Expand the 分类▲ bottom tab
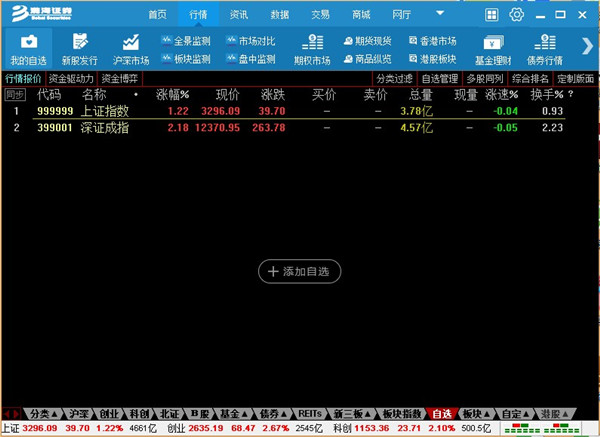The height and width of the screenshot is (437, 600). click(43, 414)
